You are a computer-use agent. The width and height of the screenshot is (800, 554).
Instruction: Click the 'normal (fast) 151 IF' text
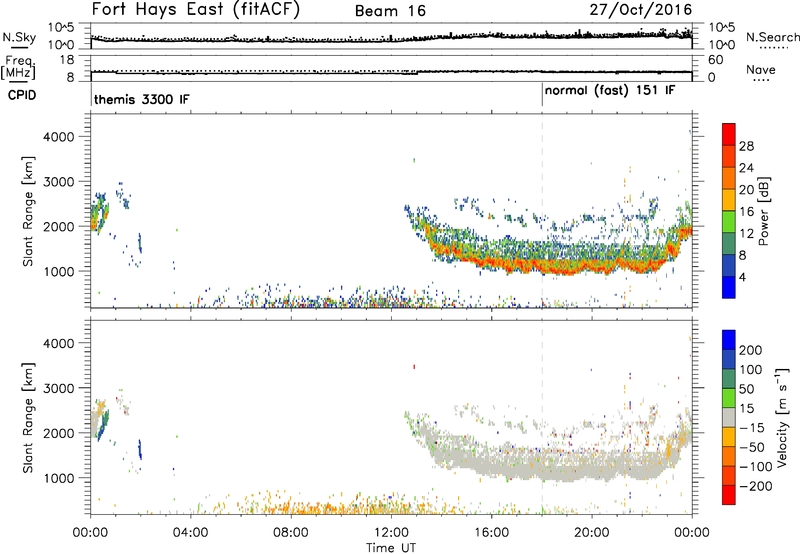[610, 91]
